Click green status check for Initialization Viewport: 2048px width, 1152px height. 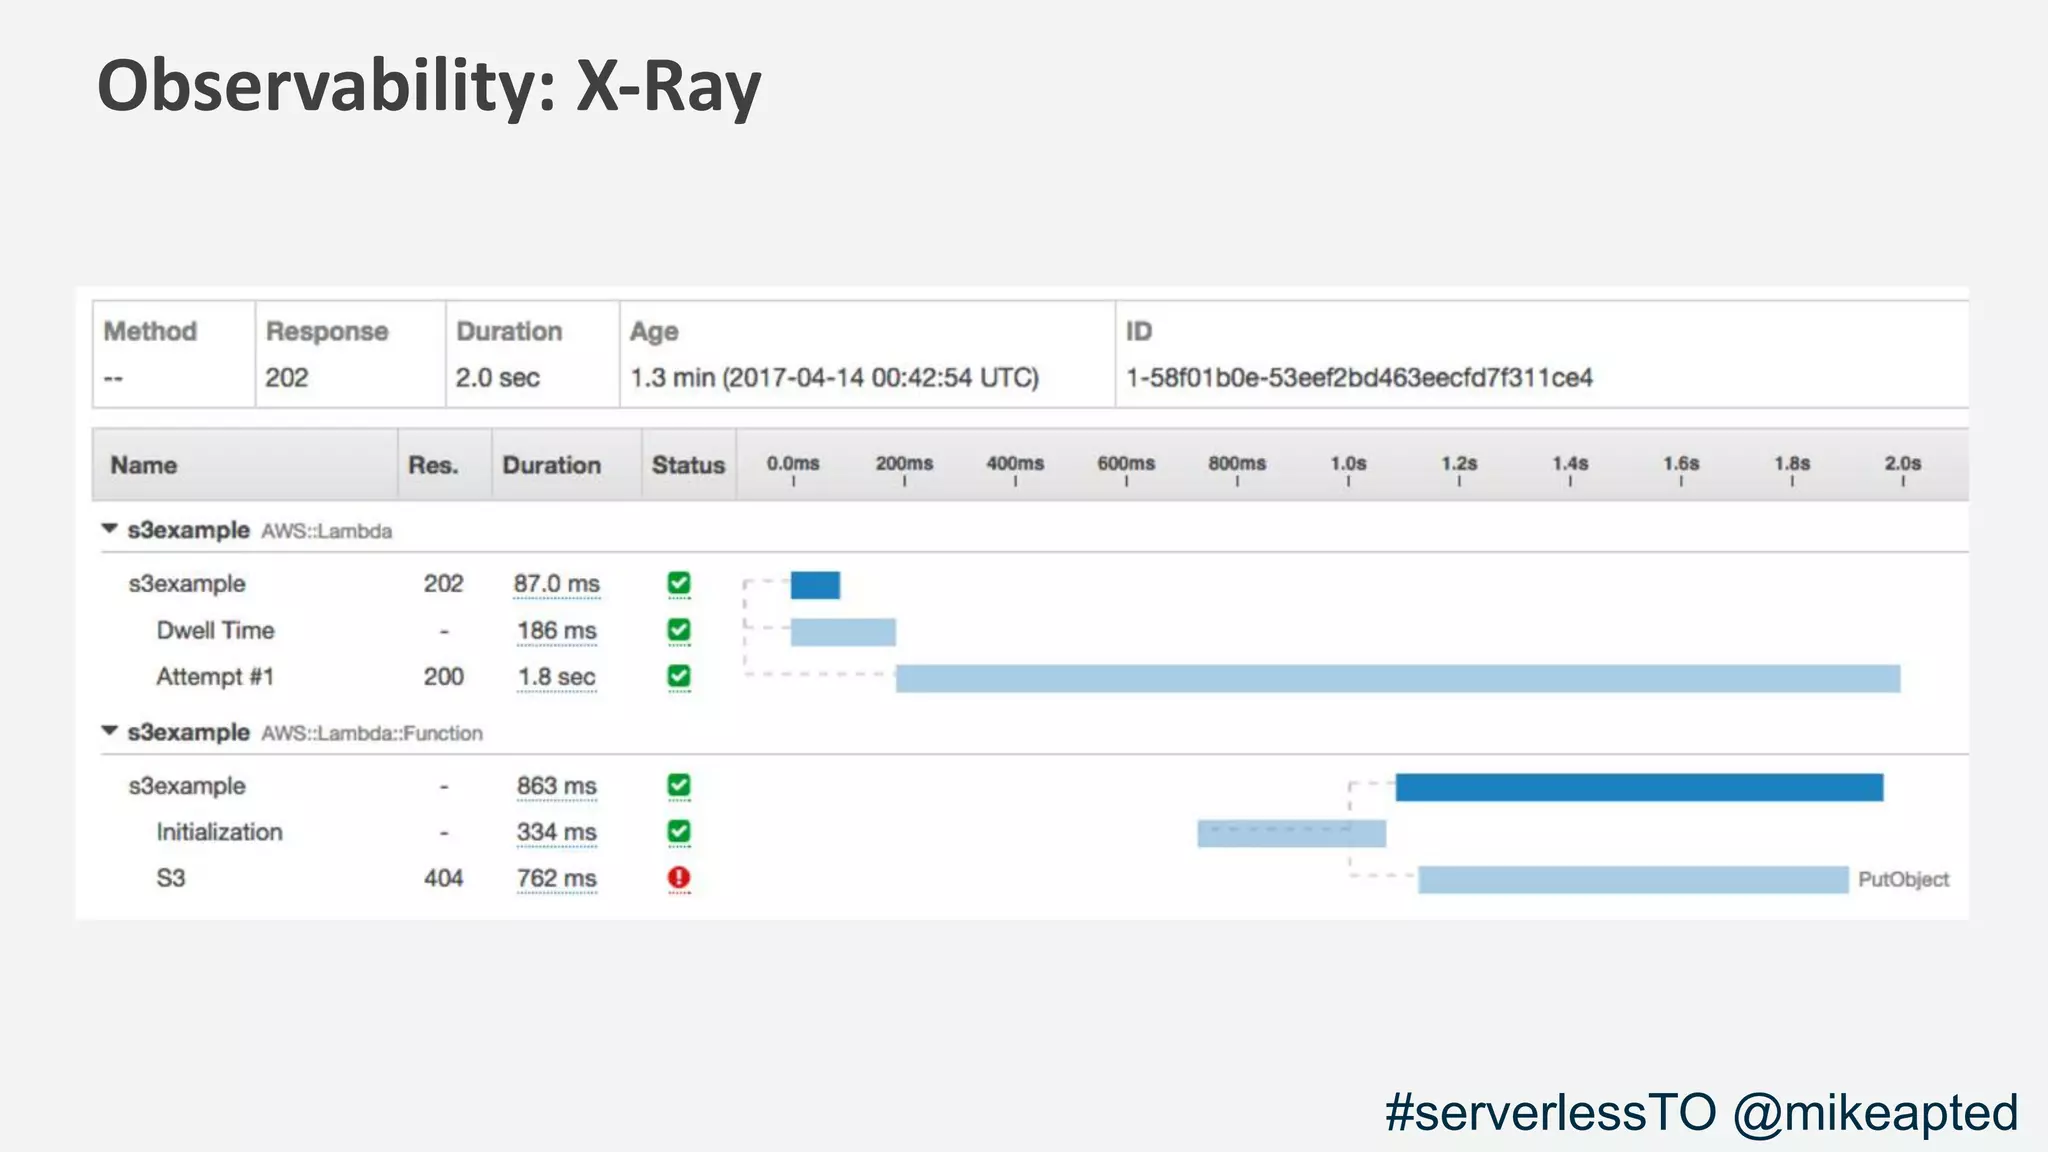click(x=679, y=832)
